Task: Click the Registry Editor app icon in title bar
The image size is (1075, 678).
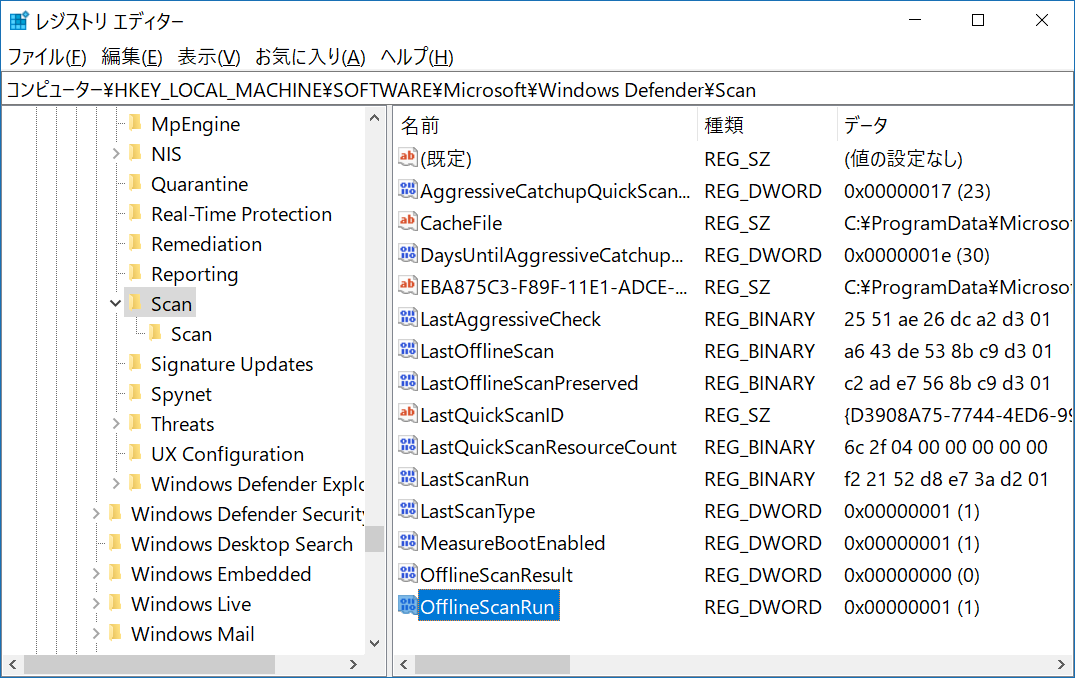Action: click(x=19, y=21)
